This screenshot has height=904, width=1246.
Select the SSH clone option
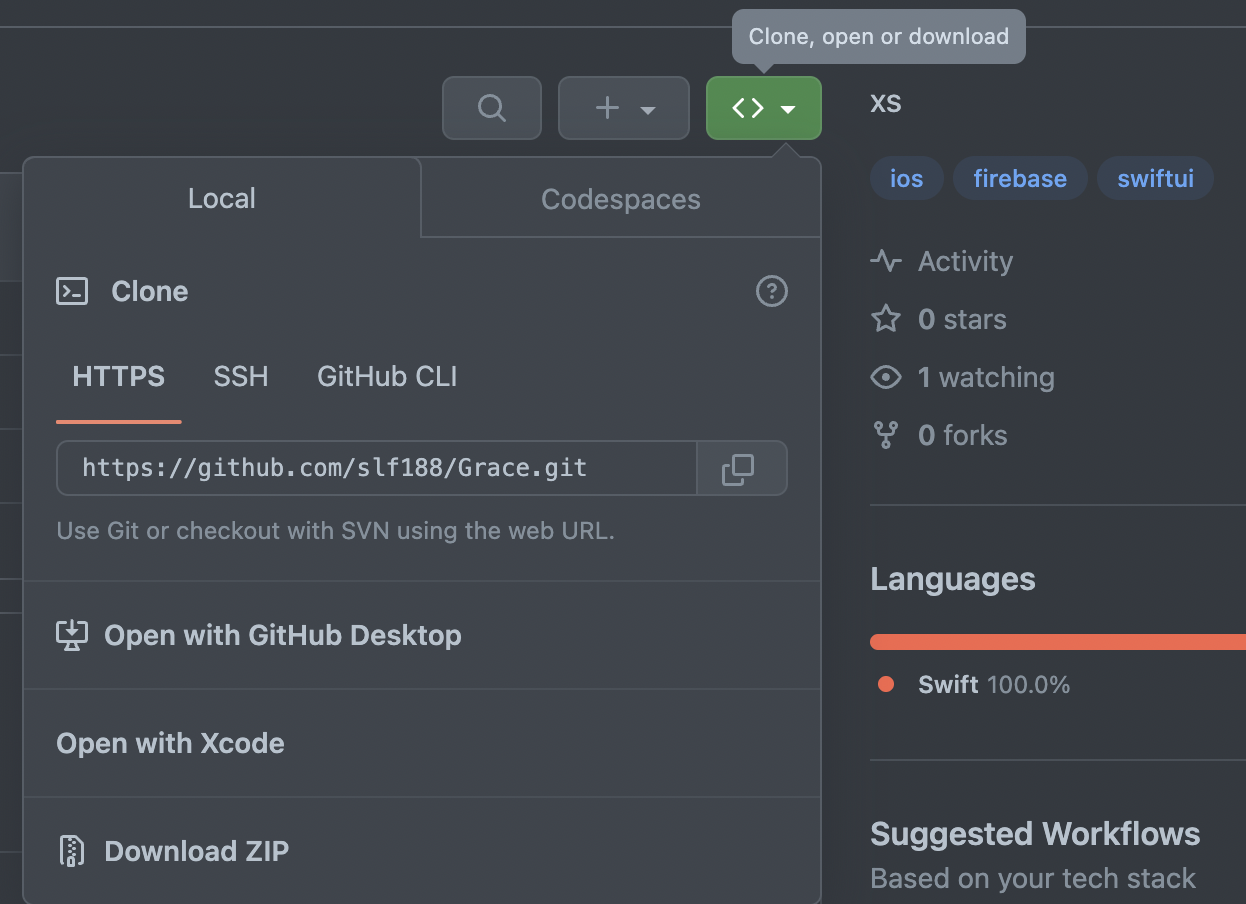coord(241,377)
